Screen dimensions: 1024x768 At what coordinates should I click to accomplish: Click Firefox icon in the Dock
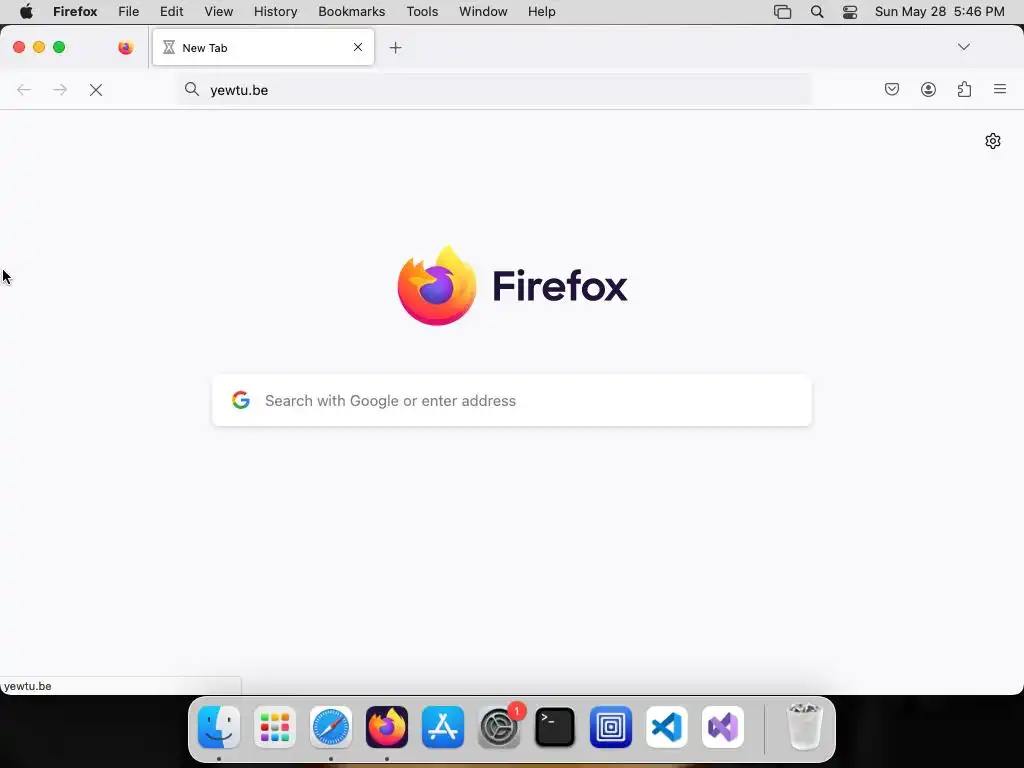[x=387, y=727]
